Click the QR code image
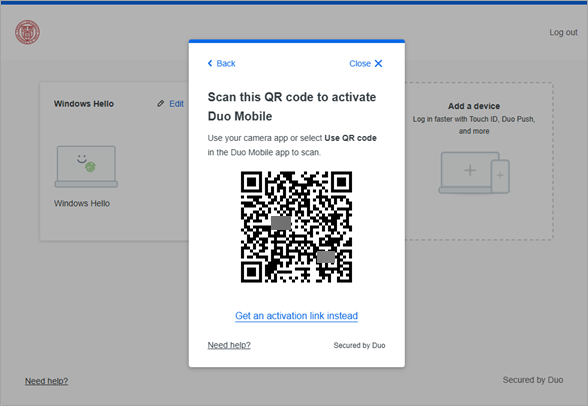The width and height of the screenshot is (588, 406). (296, 227)
